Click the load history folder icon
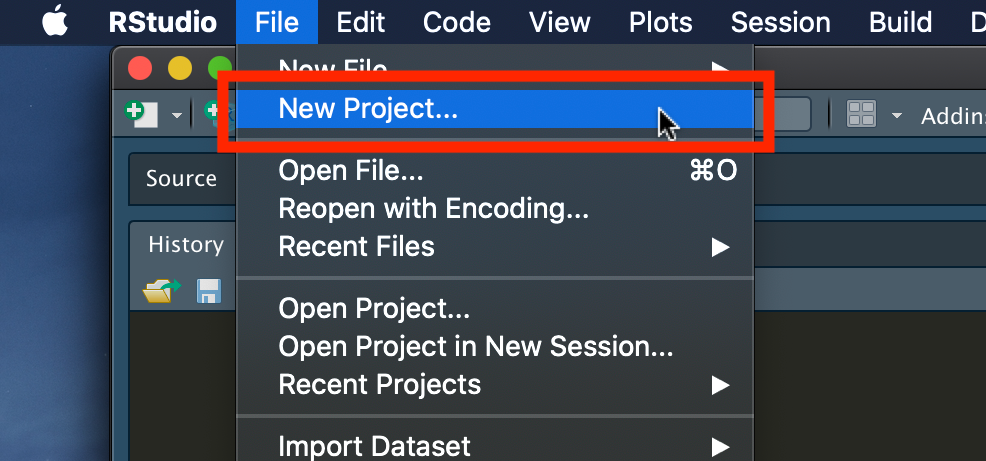This screenshot has height=461, width=986. pos(161,291)
